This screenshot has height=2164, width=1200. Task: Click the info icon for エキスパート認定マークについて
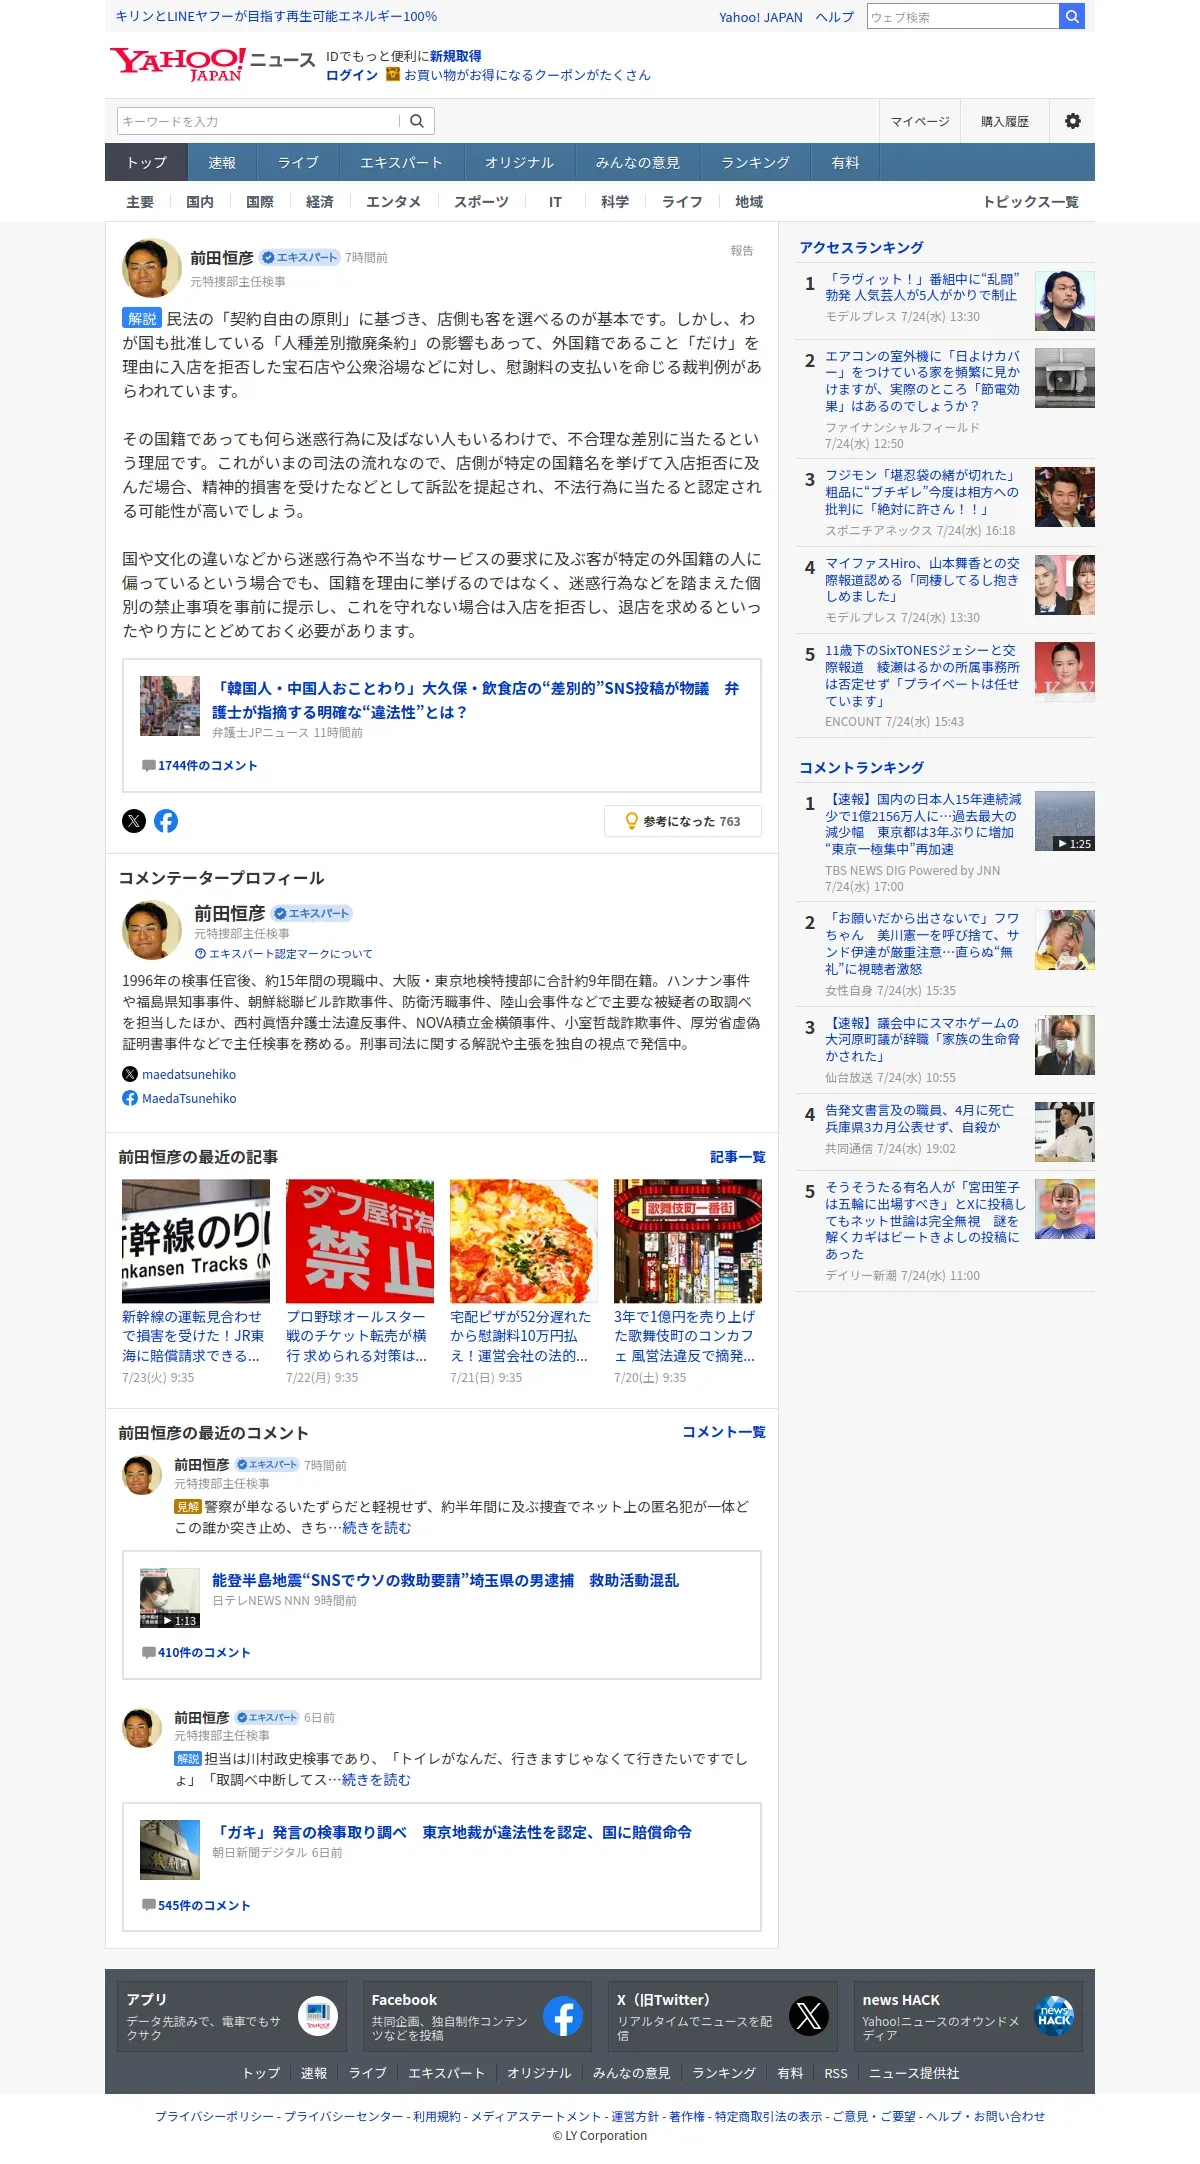pyautogui.click(x=200, y=954)
